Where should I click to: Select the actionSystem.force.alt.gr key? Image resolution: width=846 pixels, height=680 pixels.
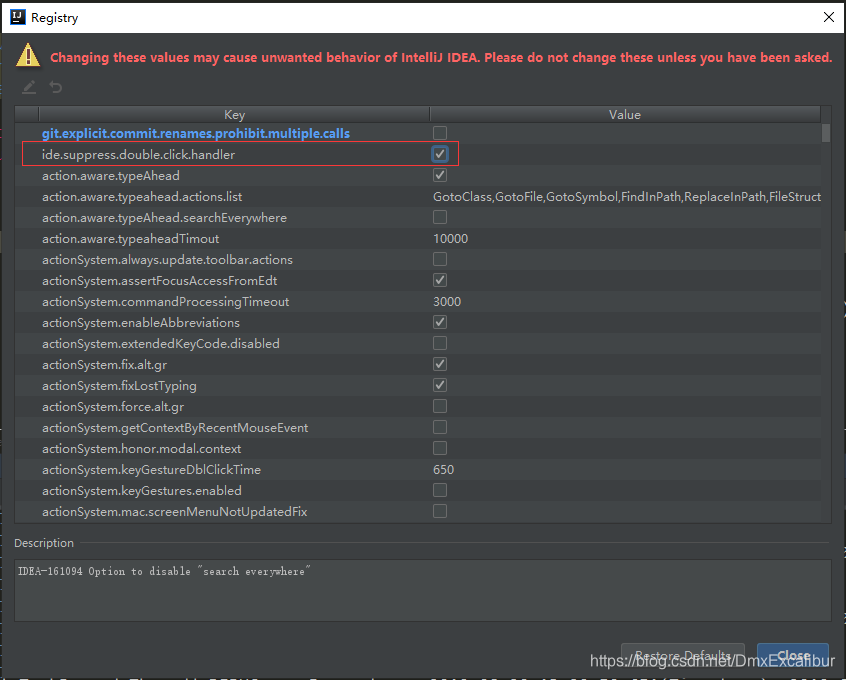coord(113,407)
